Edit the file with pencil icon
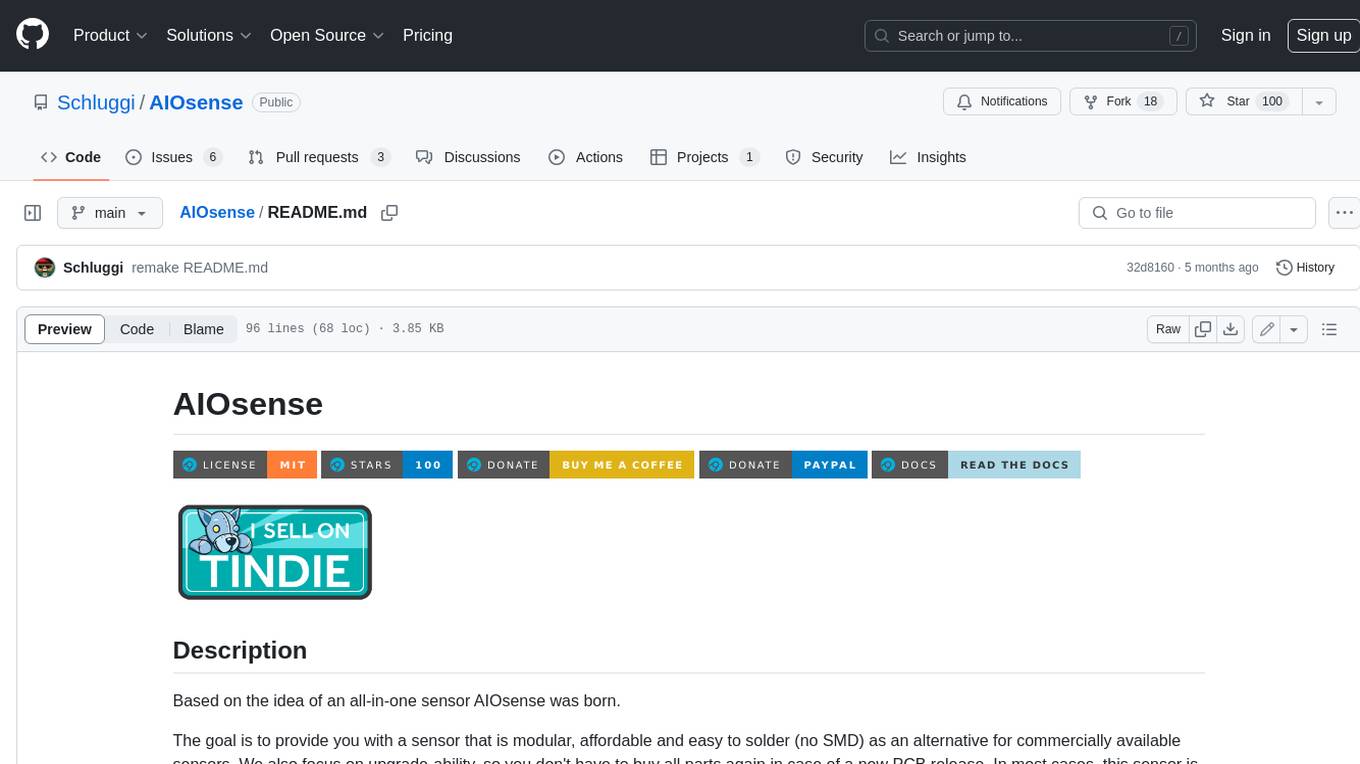This screenshot has height=764, width=1360. (1267, 329)
